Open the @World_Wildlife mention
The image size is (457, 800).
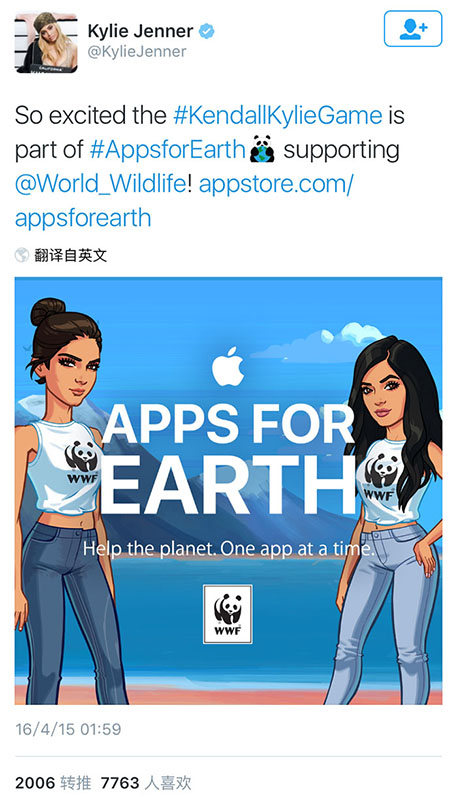[100, 184]
